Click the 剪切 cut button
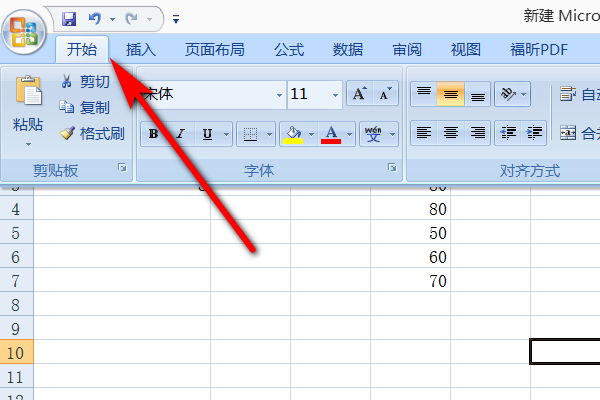 pos(85,82)
